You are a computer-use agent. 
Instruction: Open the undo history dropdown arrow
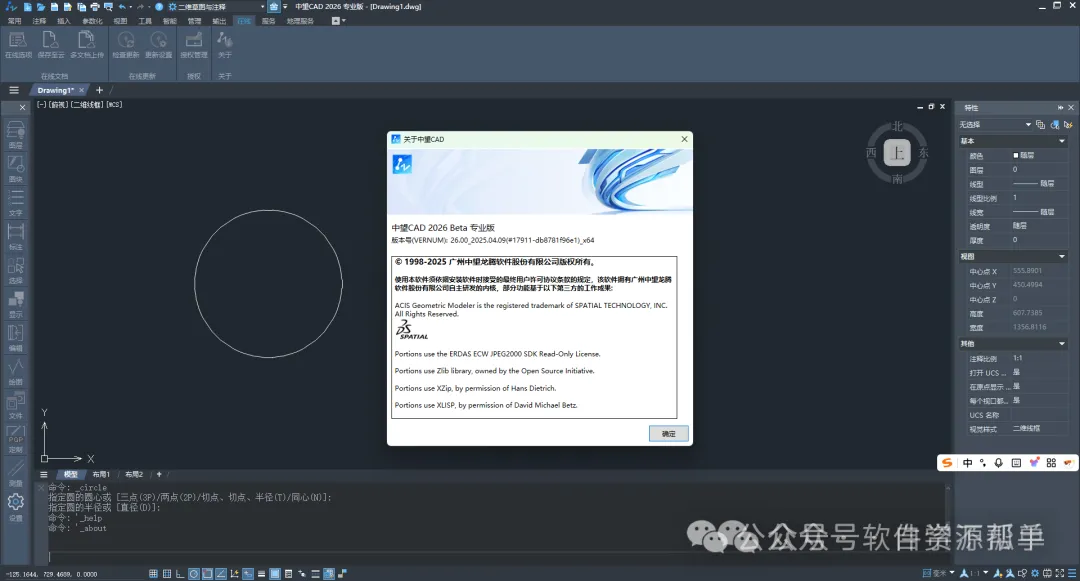point(131,7)
